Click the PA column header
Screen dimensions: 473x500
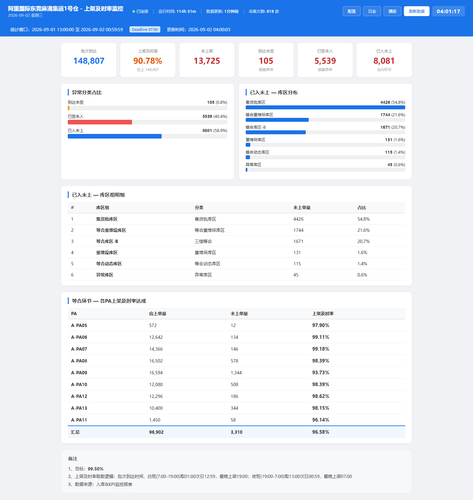tap(74, 314)
